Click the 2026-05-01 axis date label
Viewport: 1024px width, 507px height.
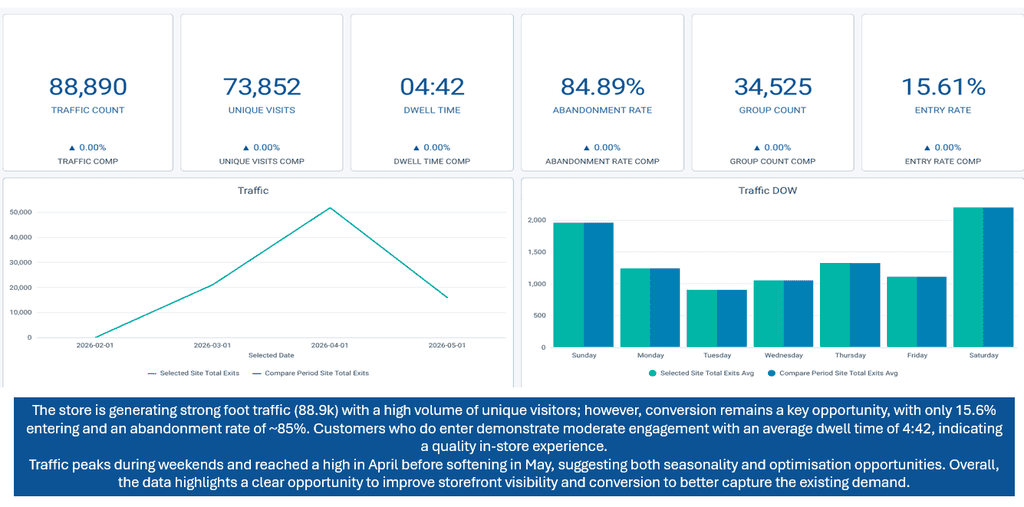448,345
